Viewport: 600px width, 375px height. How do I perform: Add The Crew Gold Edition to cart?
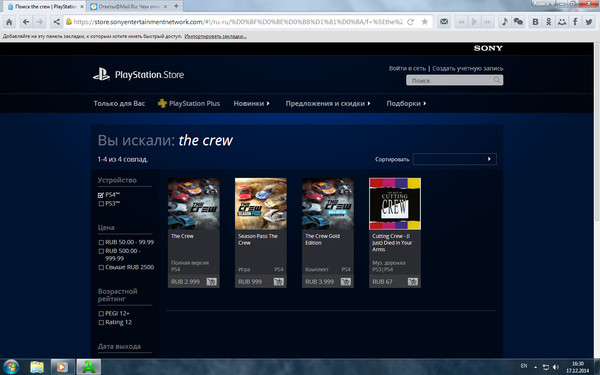tap(346, 282)
